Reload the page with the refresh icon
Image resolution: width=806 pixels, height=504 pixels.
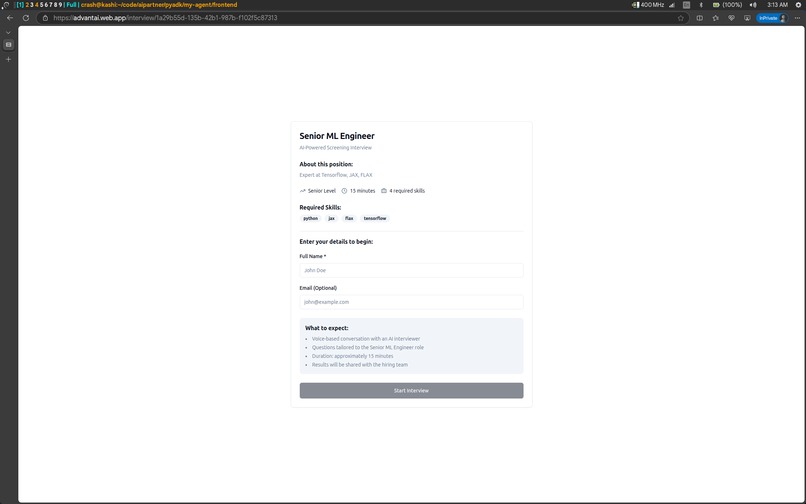26,18
